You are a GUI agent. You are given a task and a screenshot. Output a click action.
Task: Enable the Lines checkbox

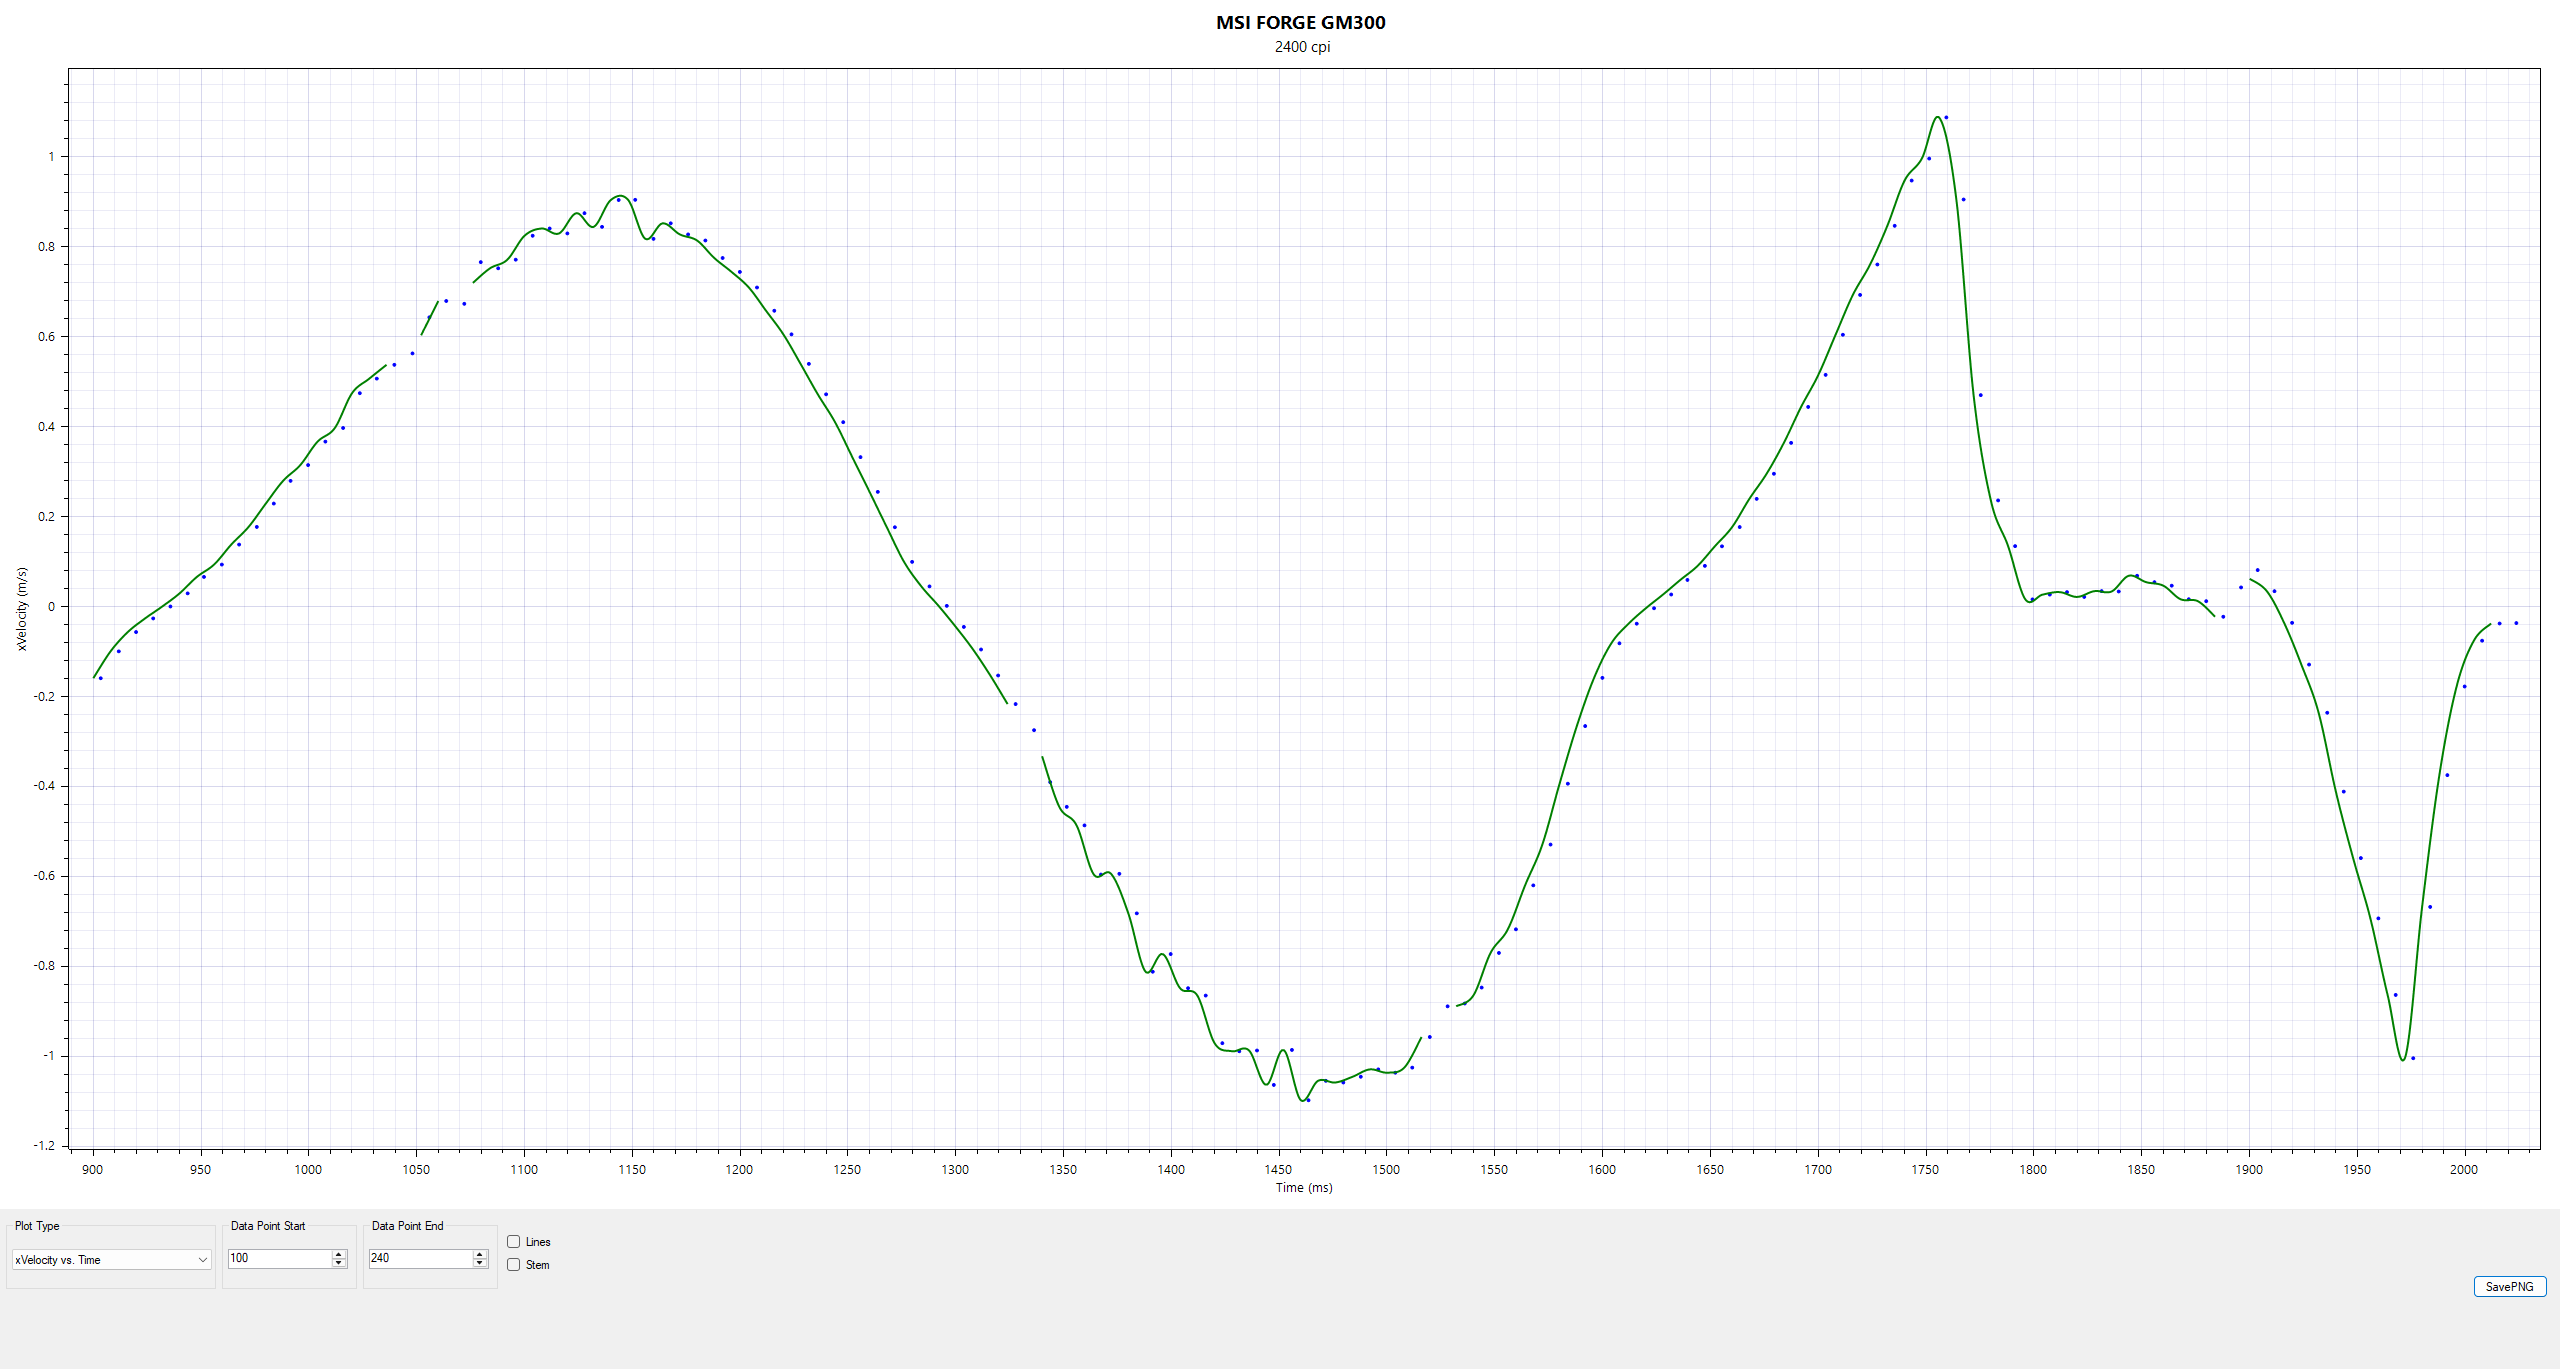pos(514,1242)
